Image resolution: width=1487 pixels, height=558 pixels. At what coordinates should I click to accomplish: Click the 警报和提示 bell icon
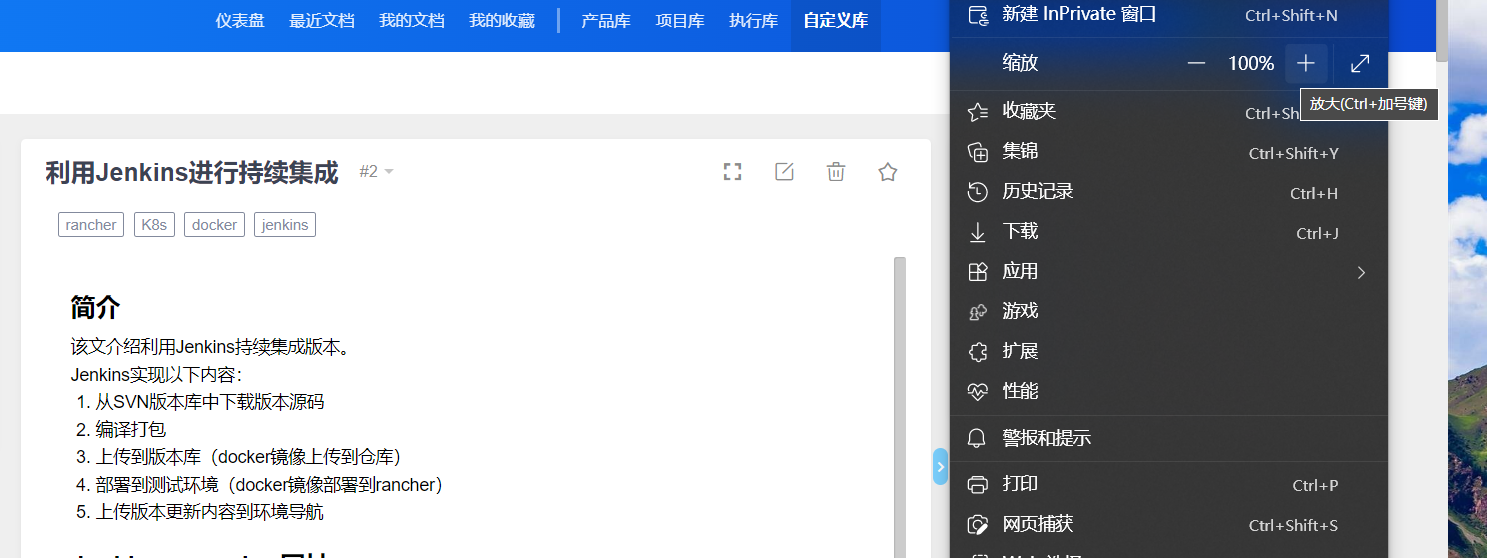point(978,438)
